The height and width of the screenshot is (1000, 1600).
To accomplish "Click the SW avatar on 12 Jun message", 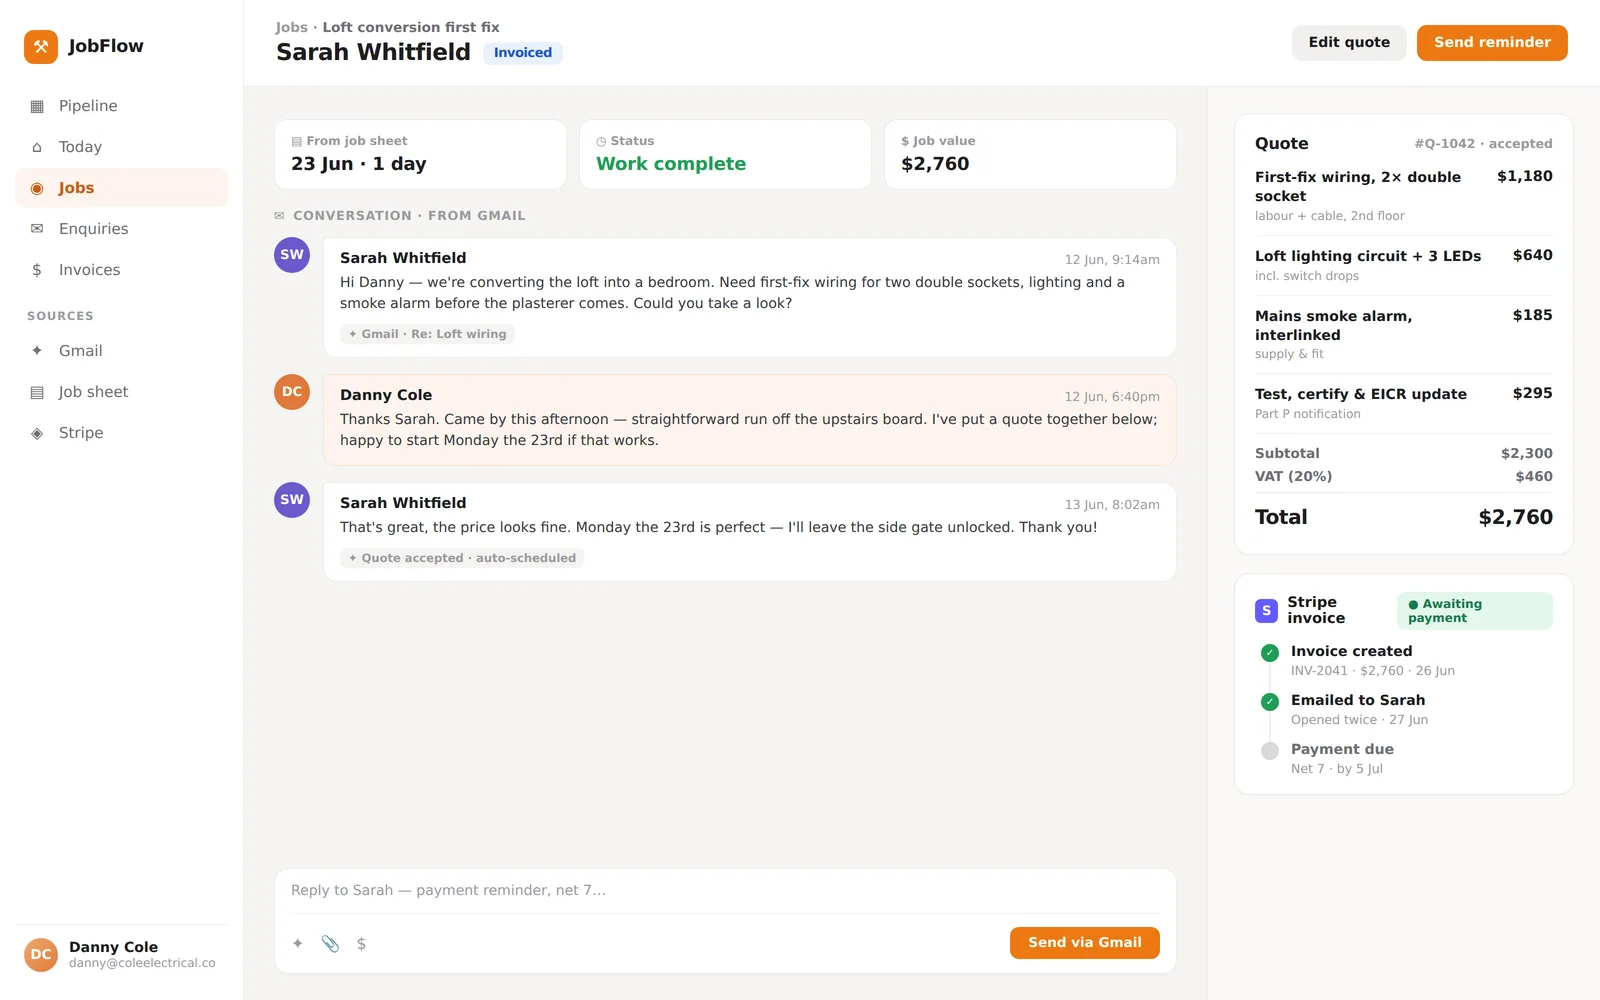I will click(292, 255).
